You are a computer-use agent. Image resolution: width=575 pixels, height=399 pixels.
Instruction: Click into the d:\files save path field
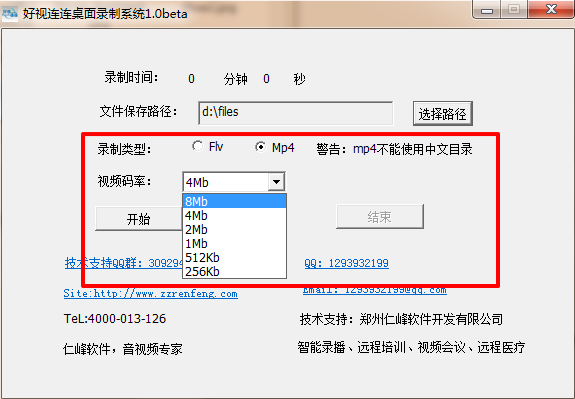pyautogui.click(x=296, y=113)
